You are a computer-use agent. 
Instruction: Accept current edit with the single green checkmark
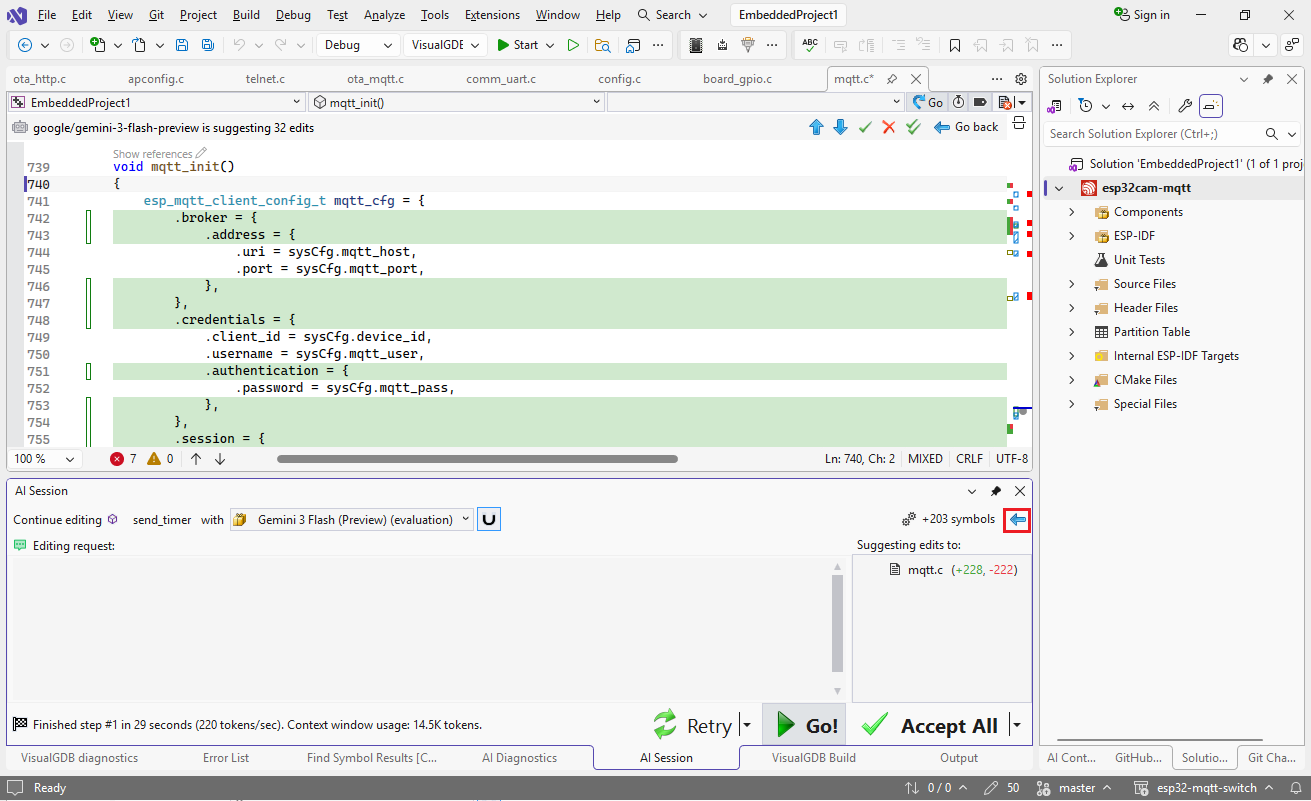[x=865, y=127]
